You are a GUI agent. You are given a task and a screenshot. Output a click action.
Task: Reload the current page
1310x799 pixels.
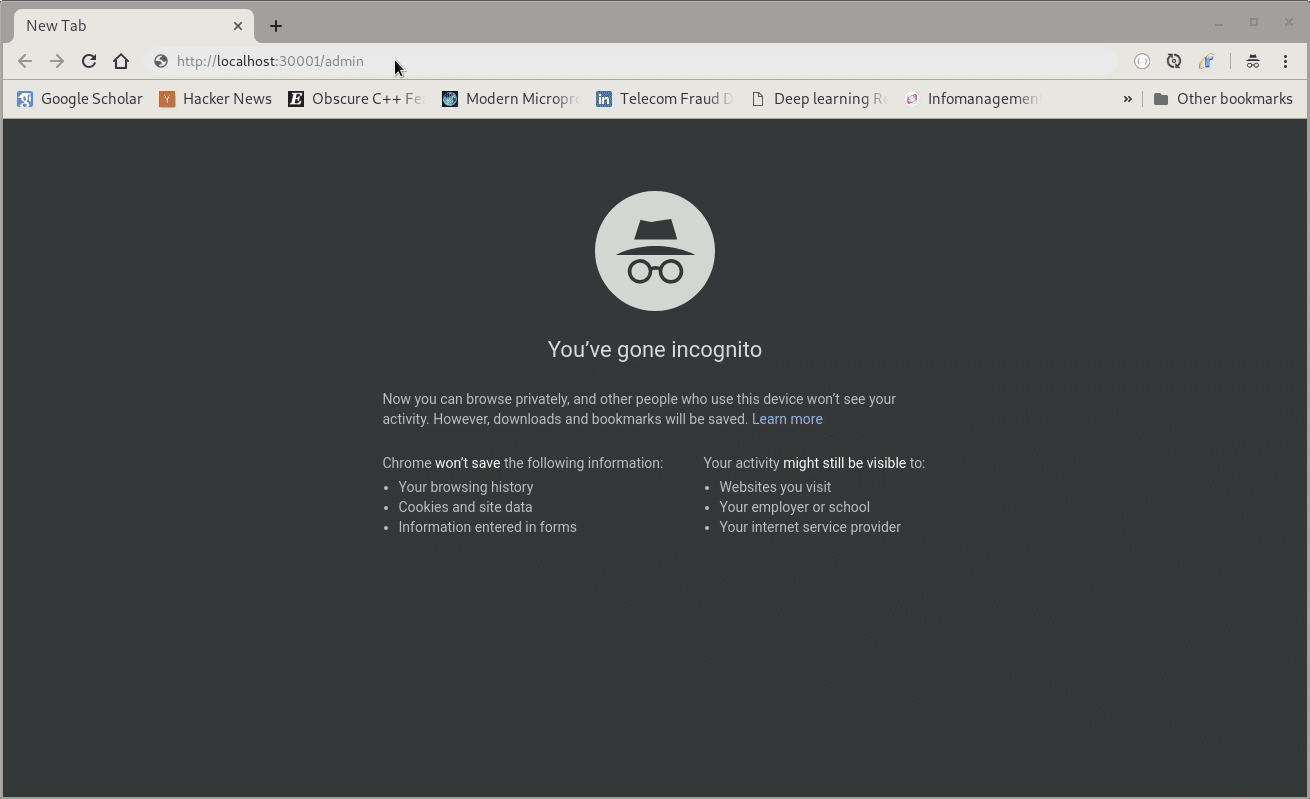click(x=89, y=61)
